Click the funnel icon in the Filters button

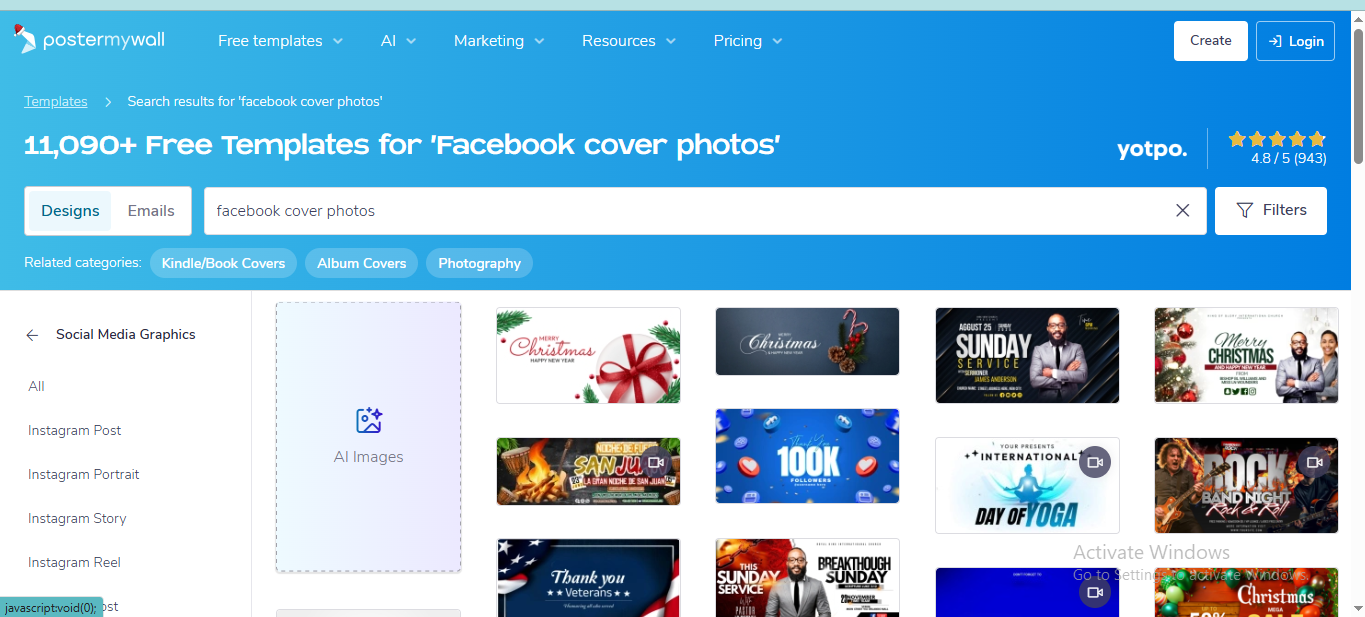1245,211
